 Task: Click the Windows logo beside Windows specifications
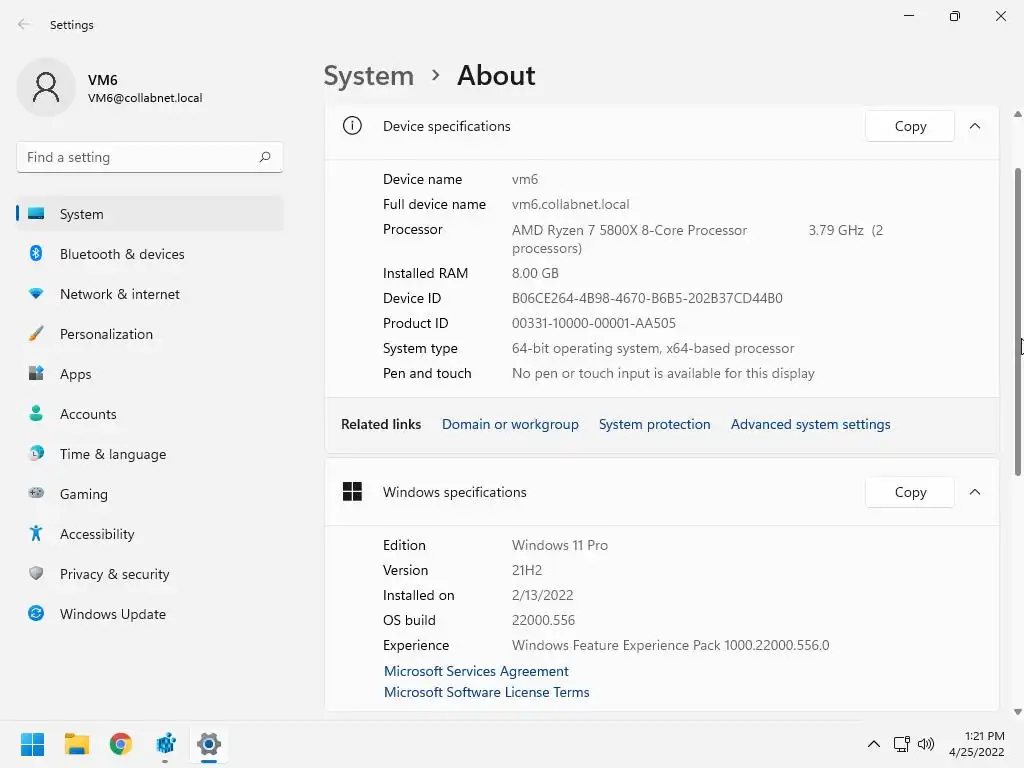pyautogui.click(x=352, y=492)
